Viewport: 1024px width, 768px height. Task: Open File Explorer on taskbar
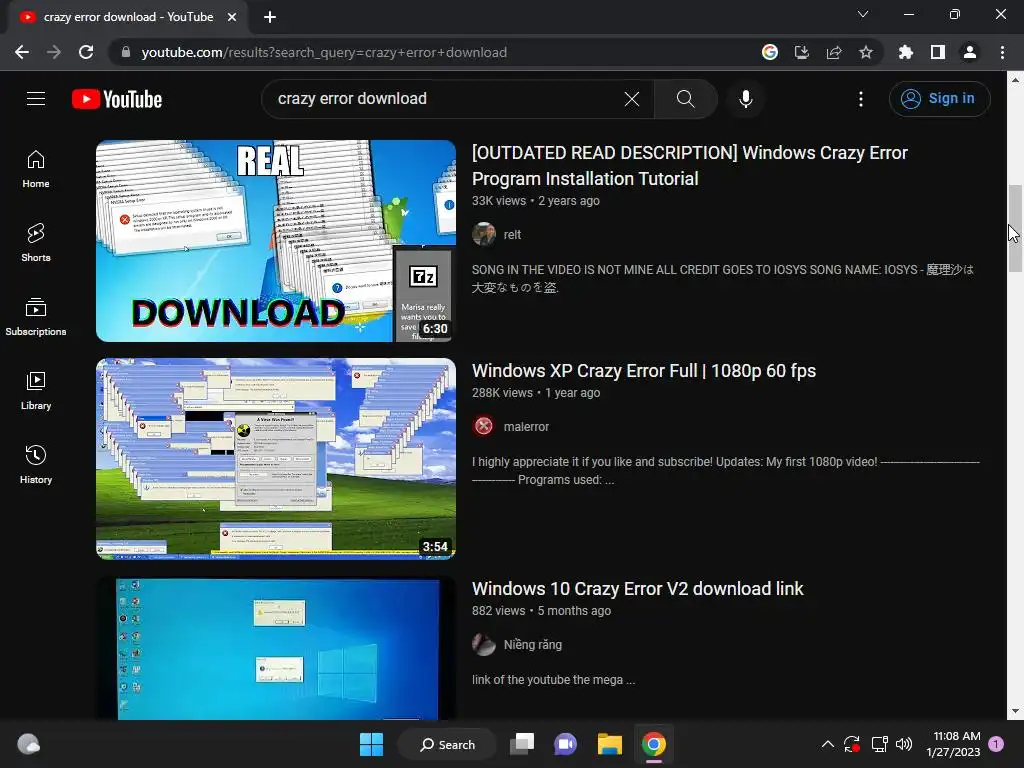[x=610, y=744]
